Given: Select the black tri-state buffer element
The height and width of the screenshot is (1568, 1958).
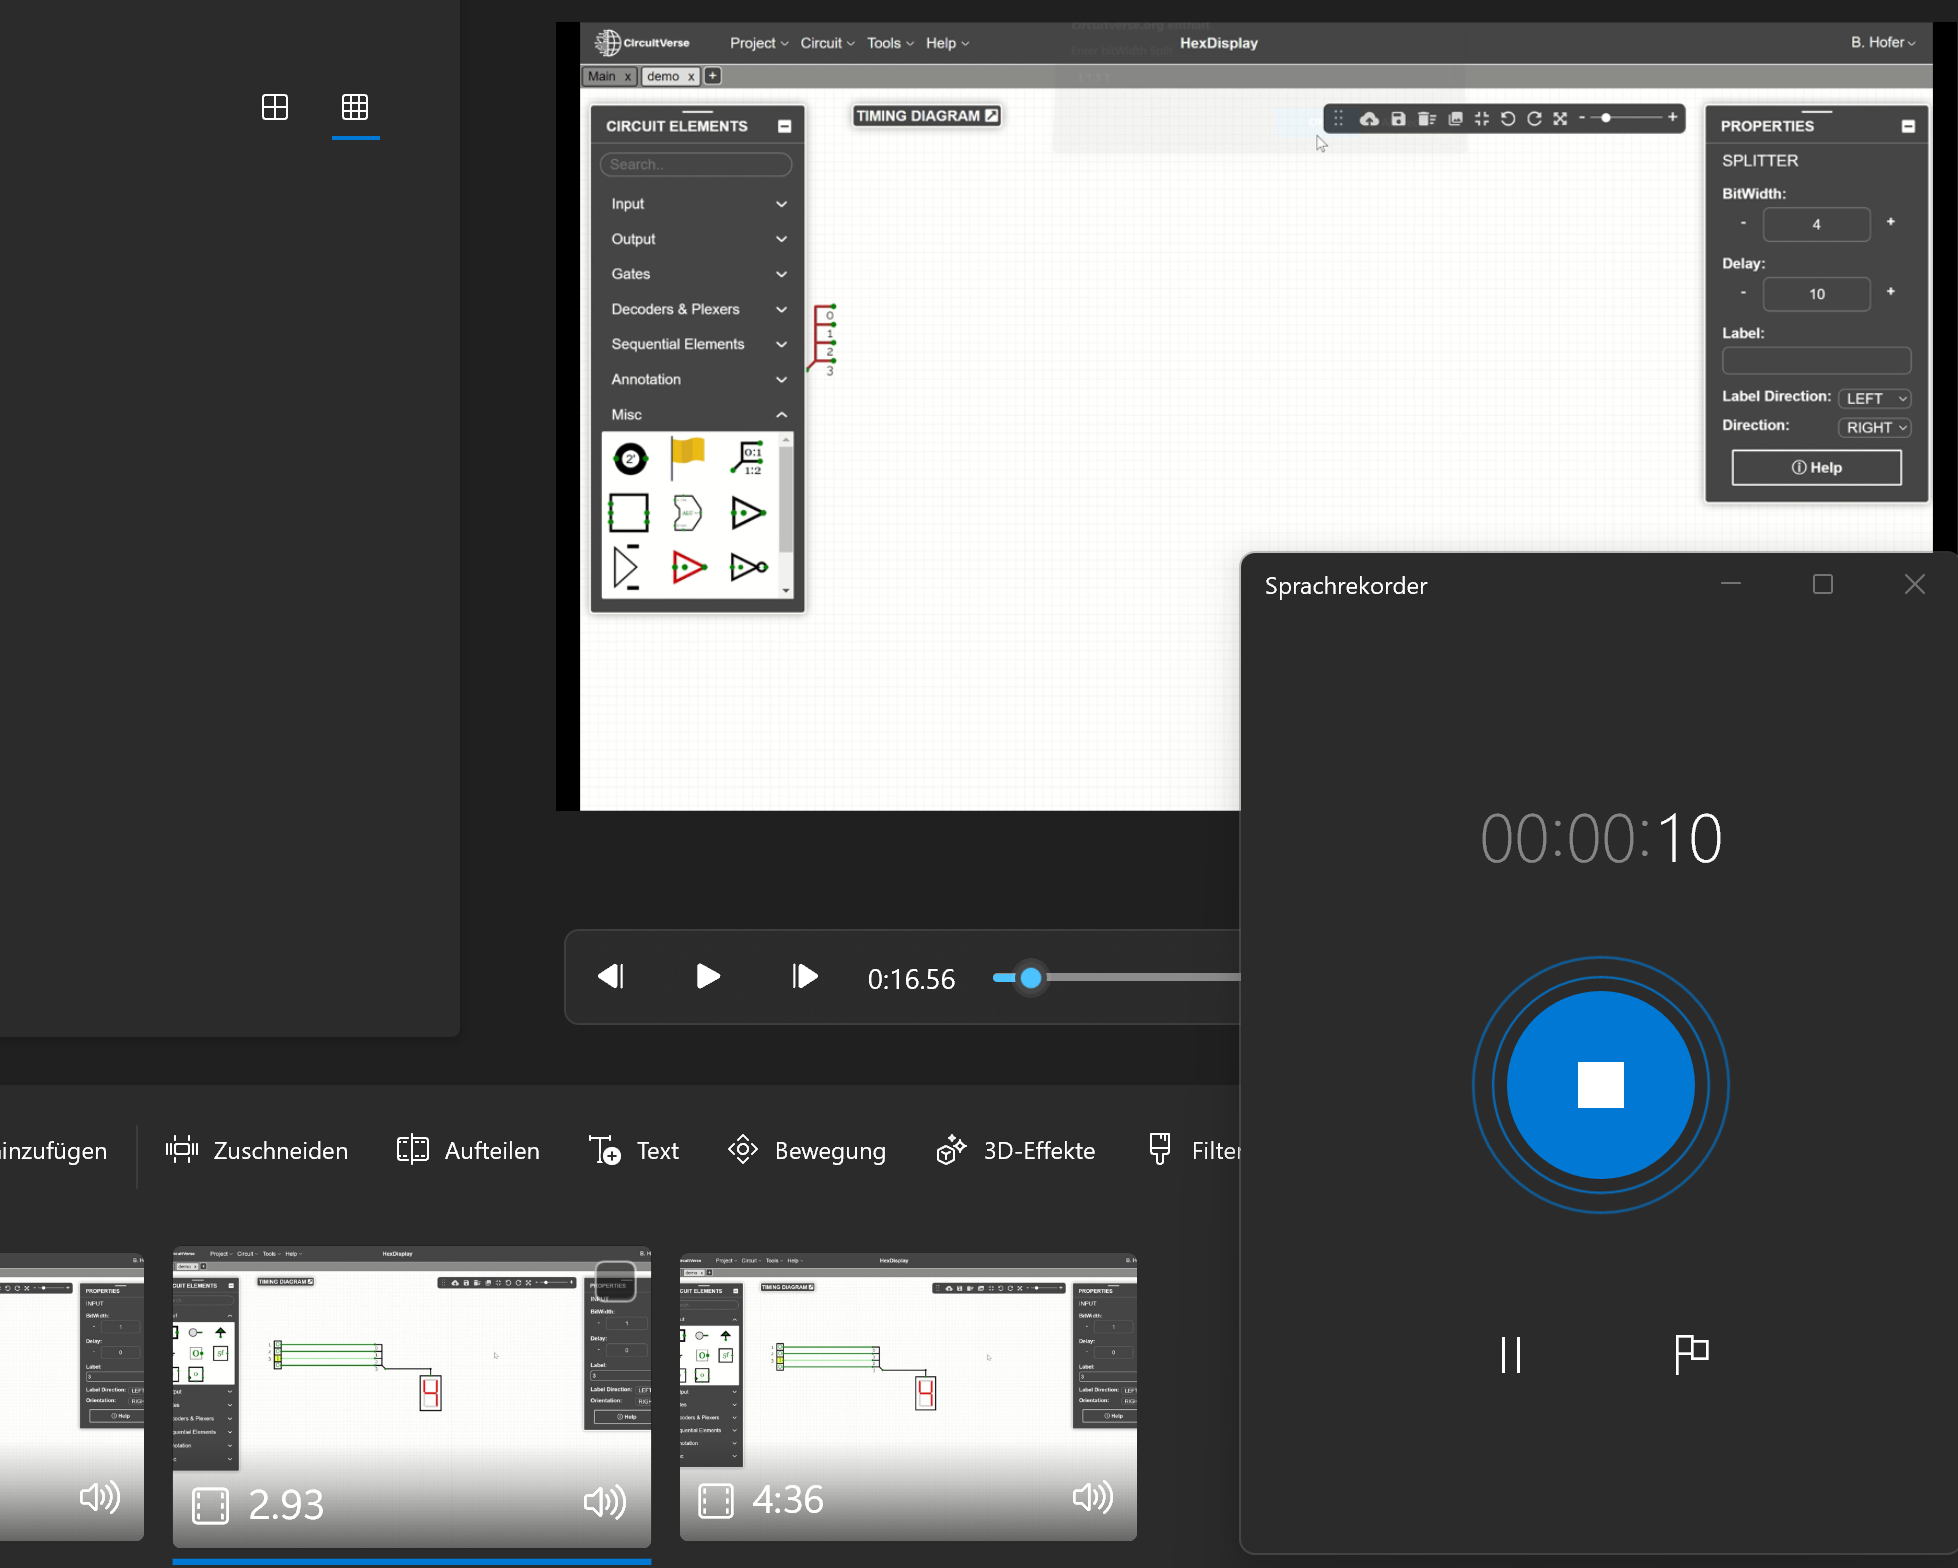Looking at the screenshot, I should click(748, 513).
